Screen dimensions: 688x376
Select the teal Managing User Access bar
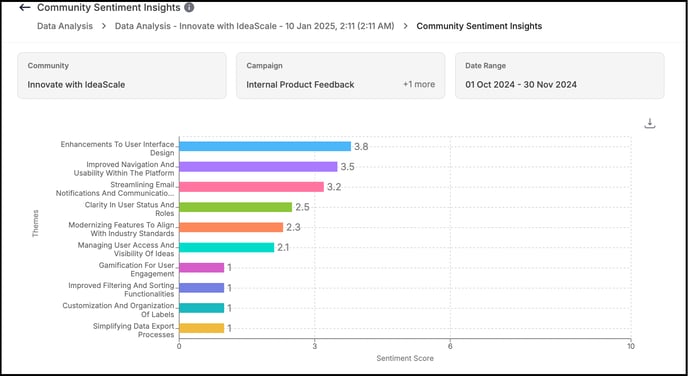point(227,247)
